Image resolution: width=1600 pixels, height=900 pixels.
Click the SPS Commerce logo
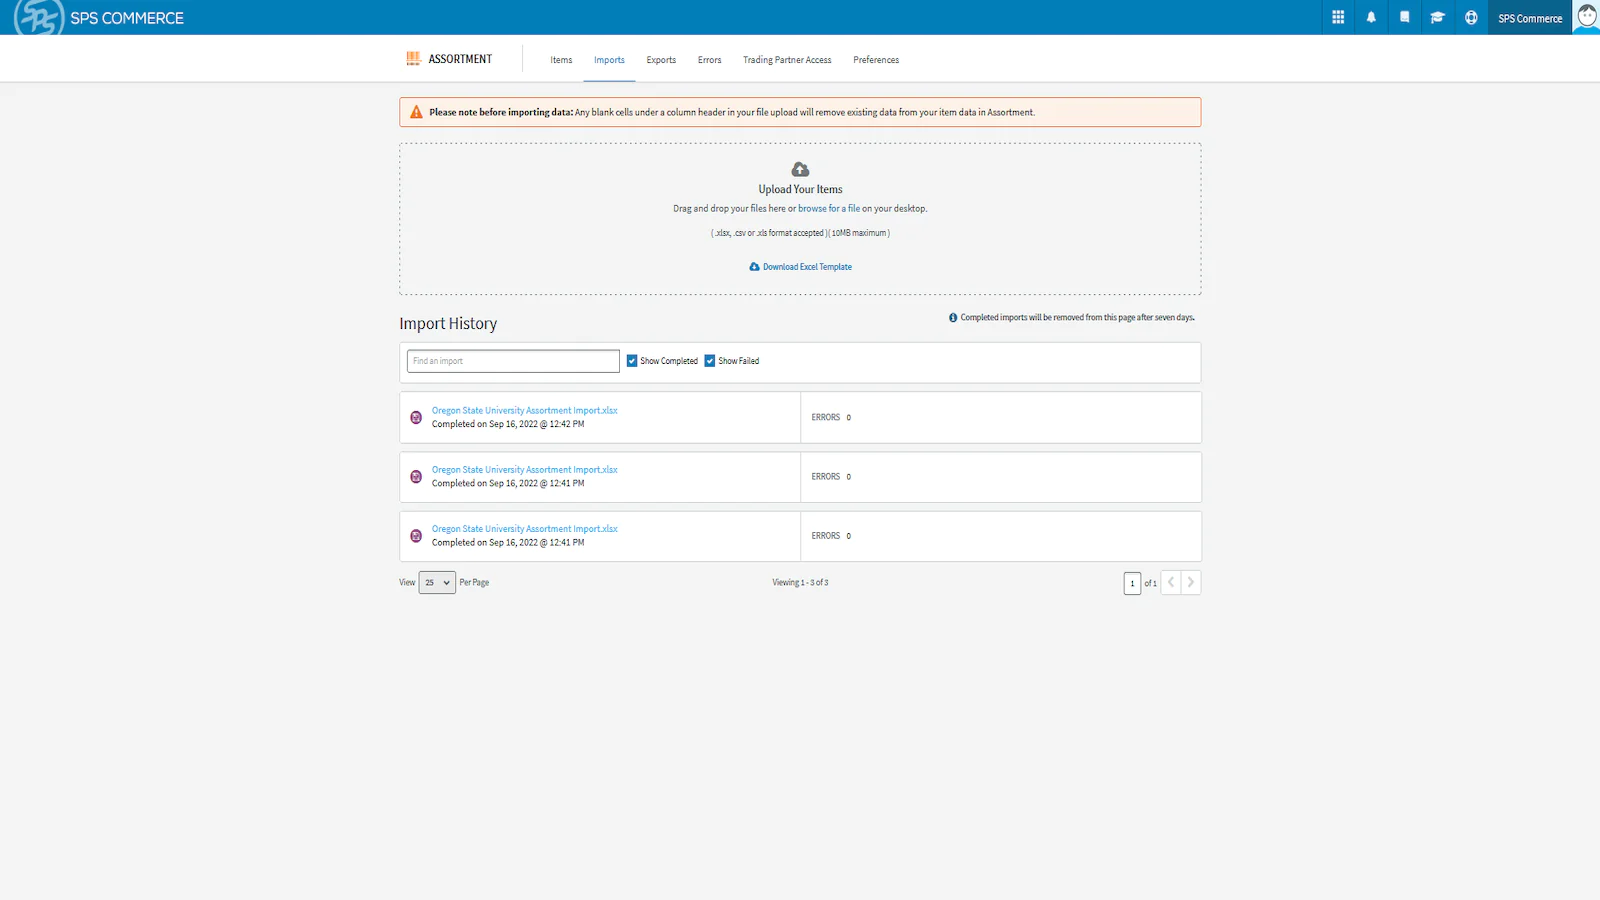pos(99,18)
